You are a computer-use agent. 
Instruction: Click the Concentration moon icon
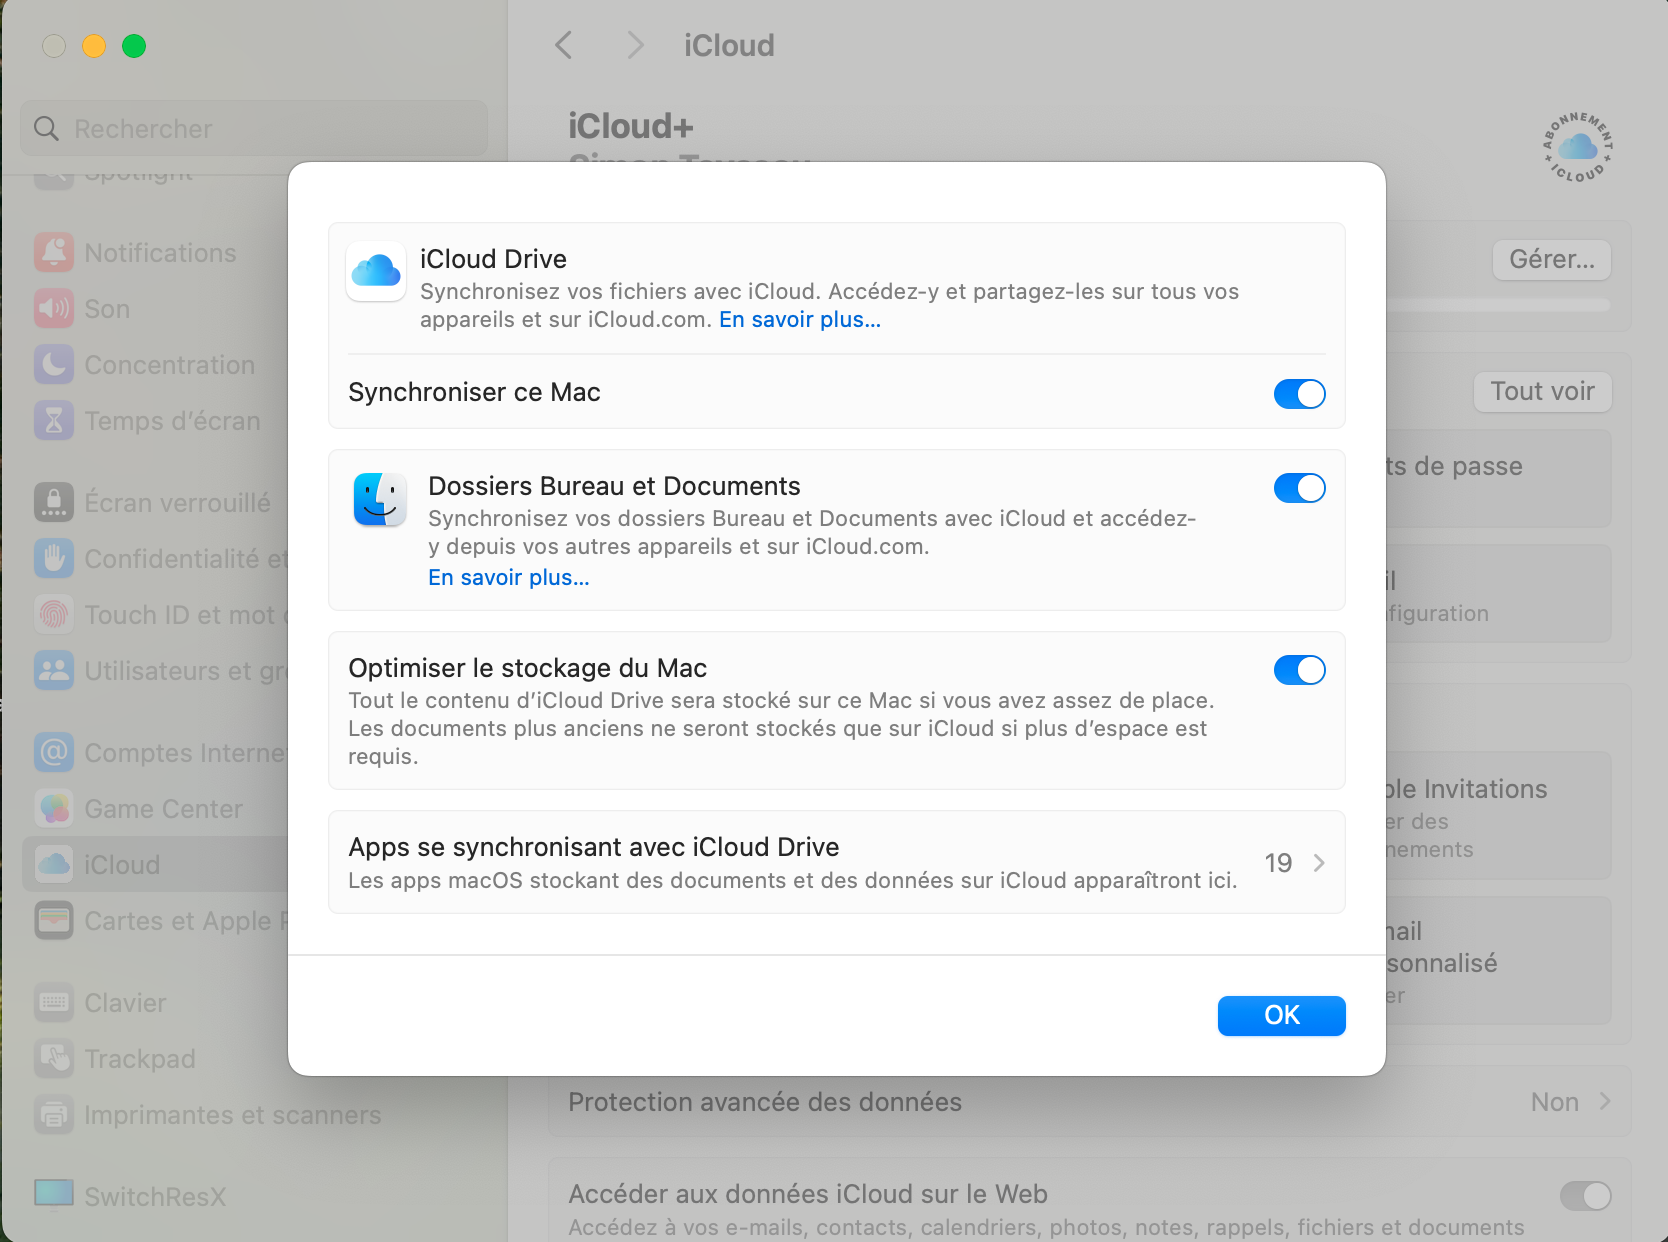(54, 364)
